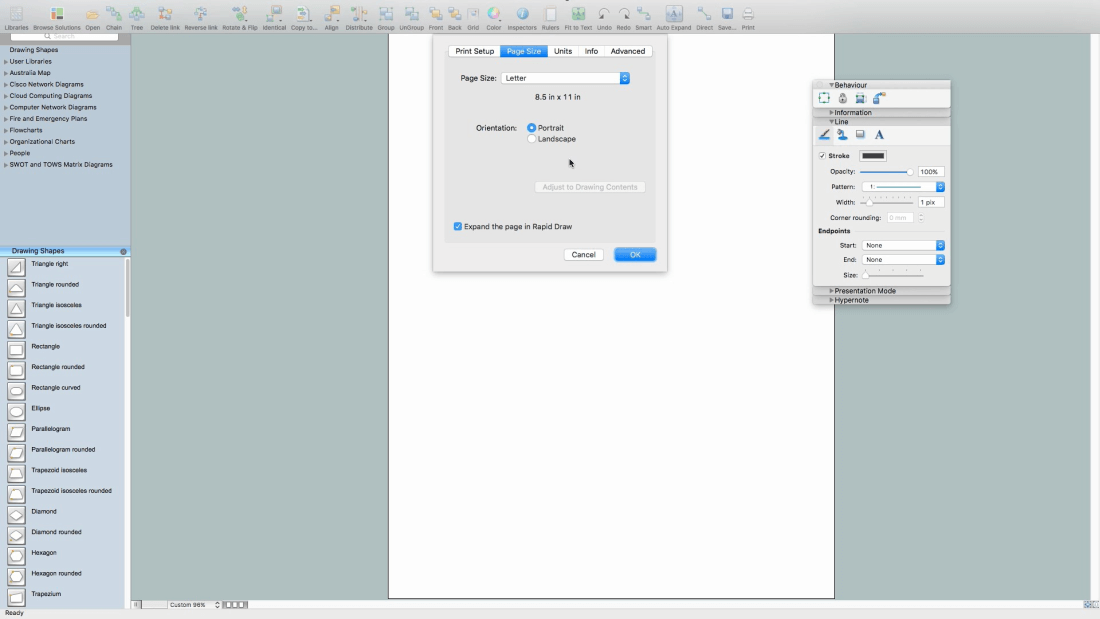Select the Ellipse shape from Drawing Shapes
Image resolution: width=1100 pixels, height=619 pixels.
[40, 408]
